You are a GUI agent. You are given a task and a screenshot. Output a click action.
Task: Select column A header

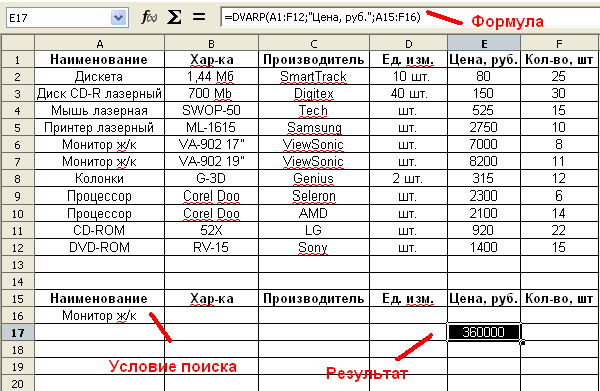click(x=99, y=43)
